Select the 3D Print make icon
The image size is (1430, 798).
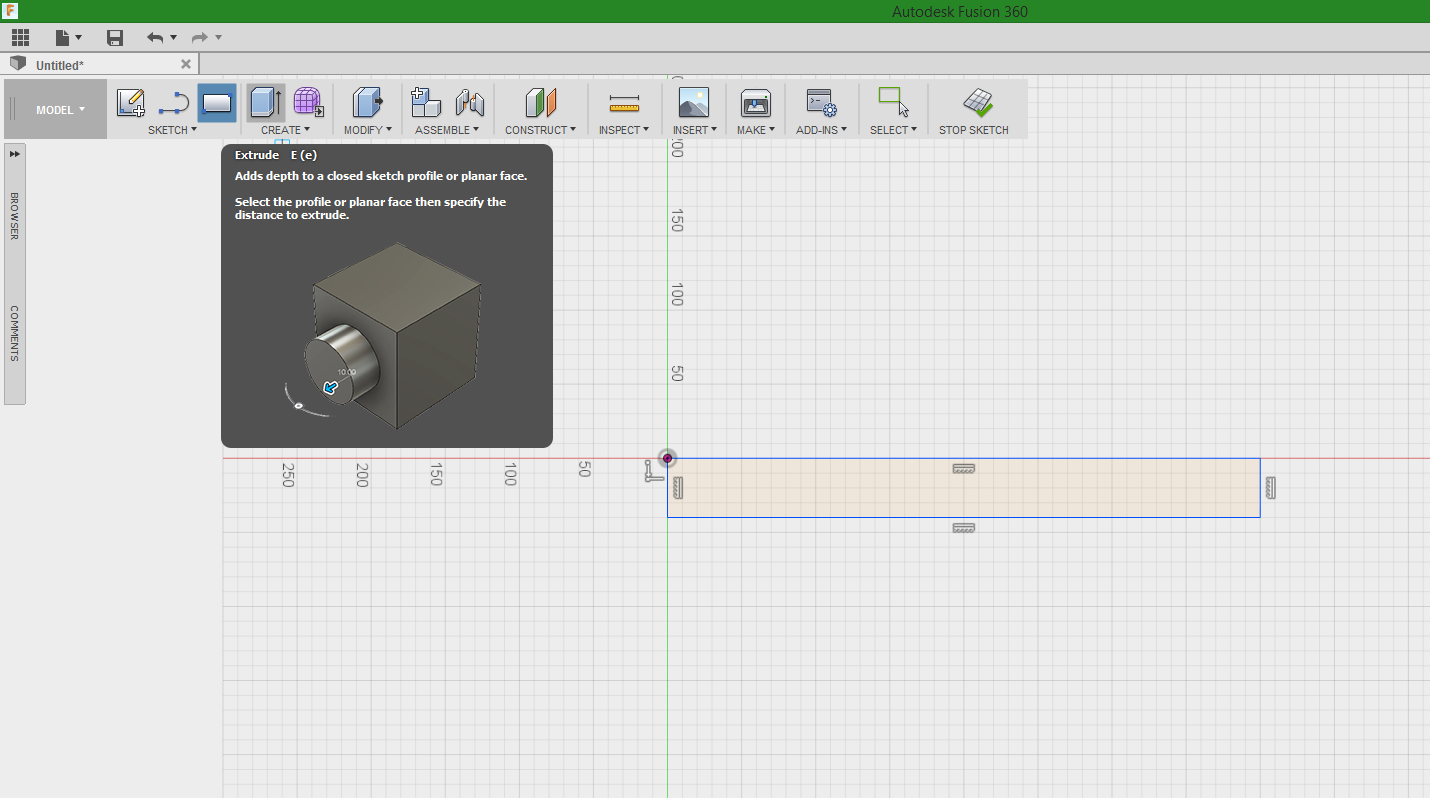[756, 102]
